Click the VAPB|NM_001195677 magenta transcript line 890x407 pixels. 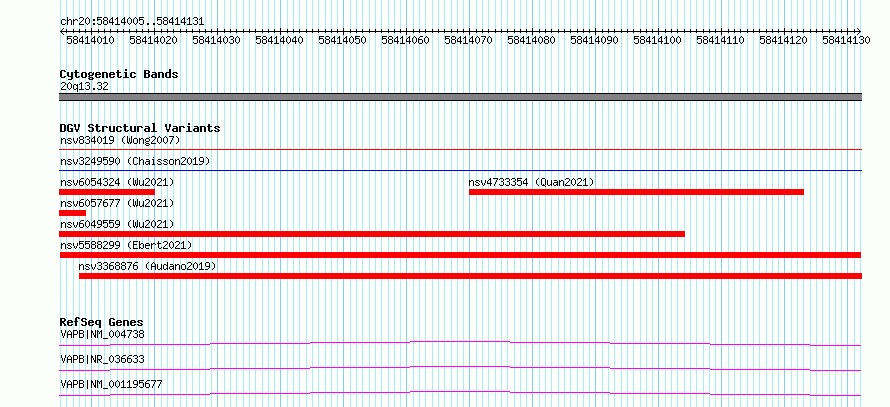[x=460, y=393]
